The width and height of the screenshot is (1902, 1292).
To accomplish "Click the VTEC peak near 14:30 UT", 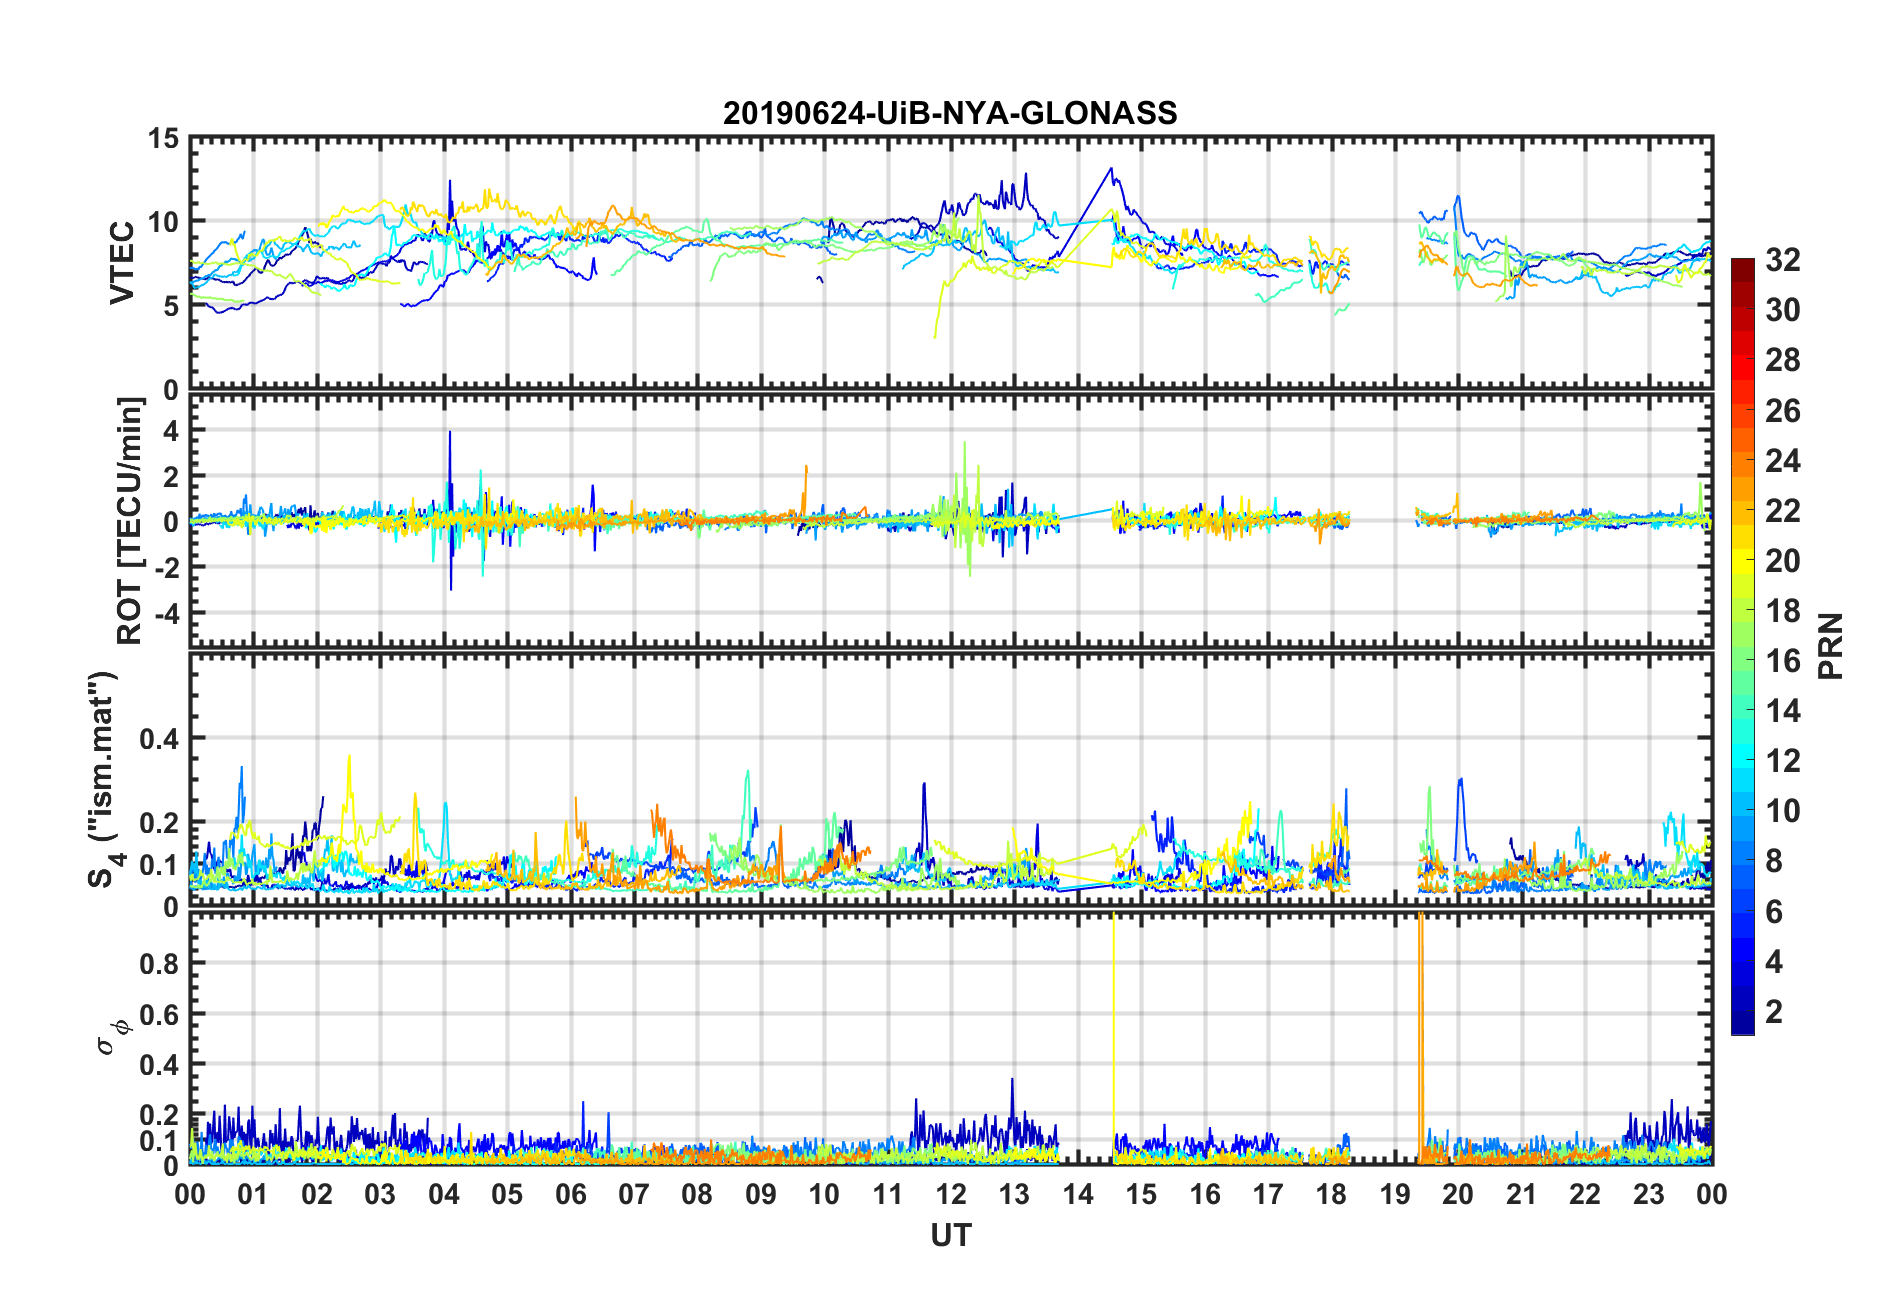I will pos(1110,169).
